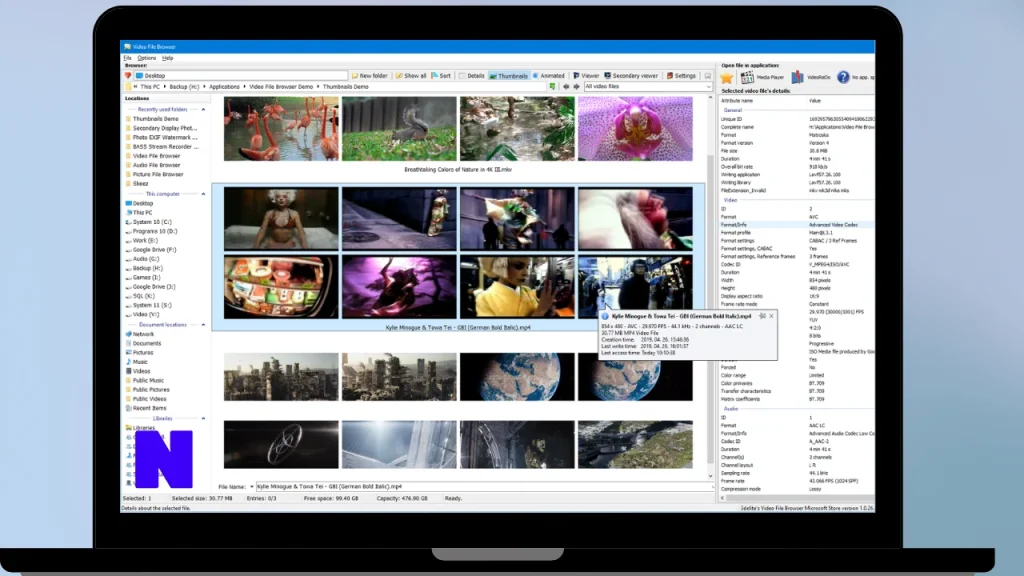Open the Secondary viewer
The height and width of the screenshot is (576, 1024).
coord(631,76)
